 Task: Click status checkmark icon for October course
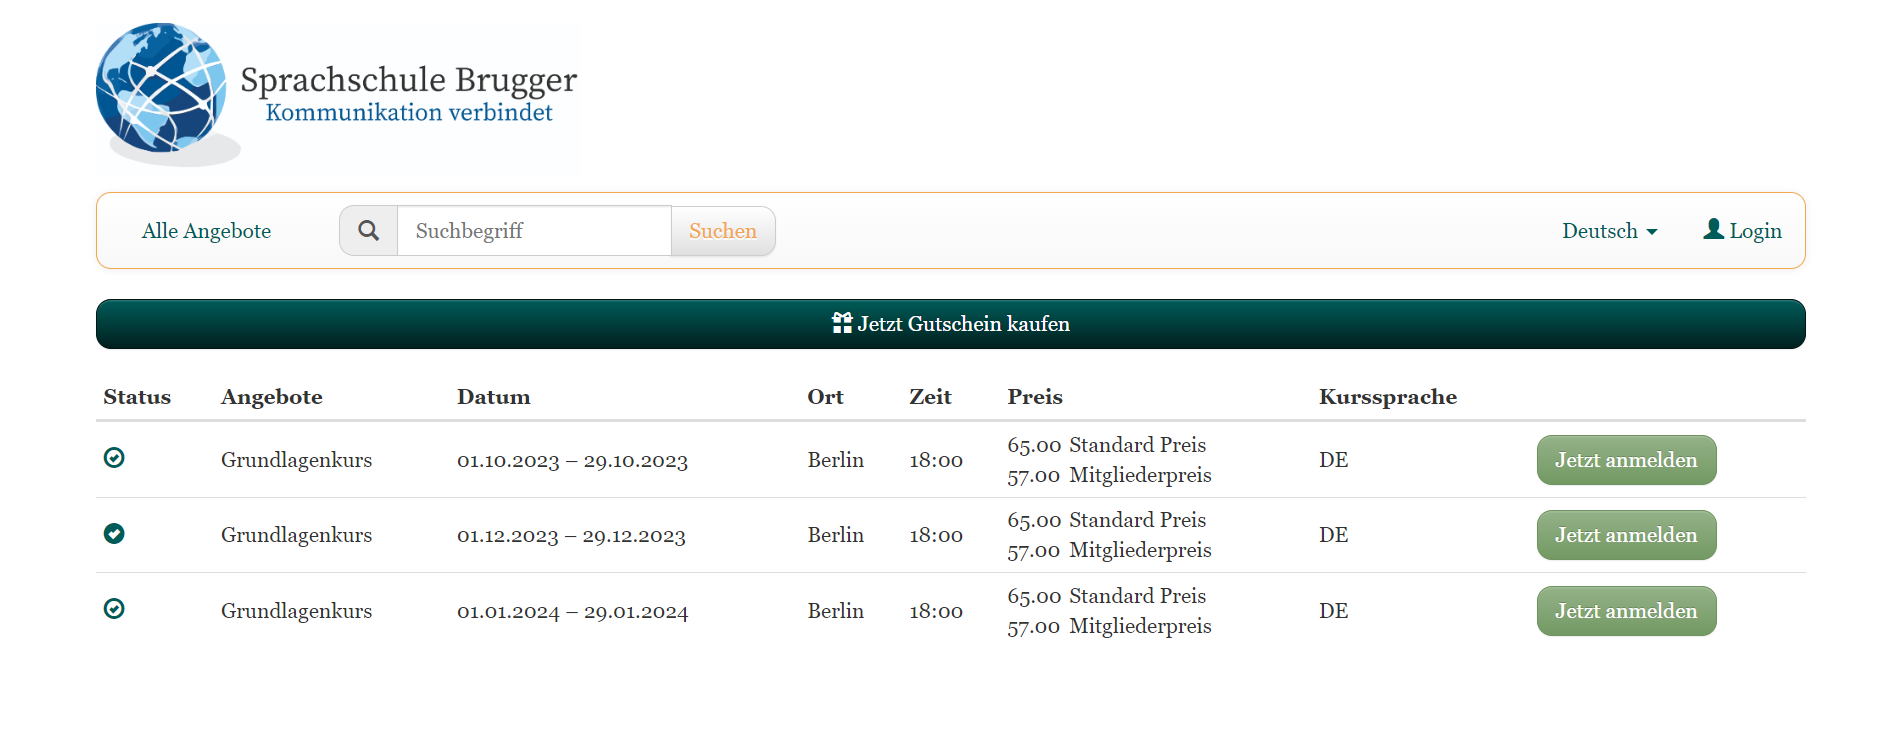click(x=114, y=458)
